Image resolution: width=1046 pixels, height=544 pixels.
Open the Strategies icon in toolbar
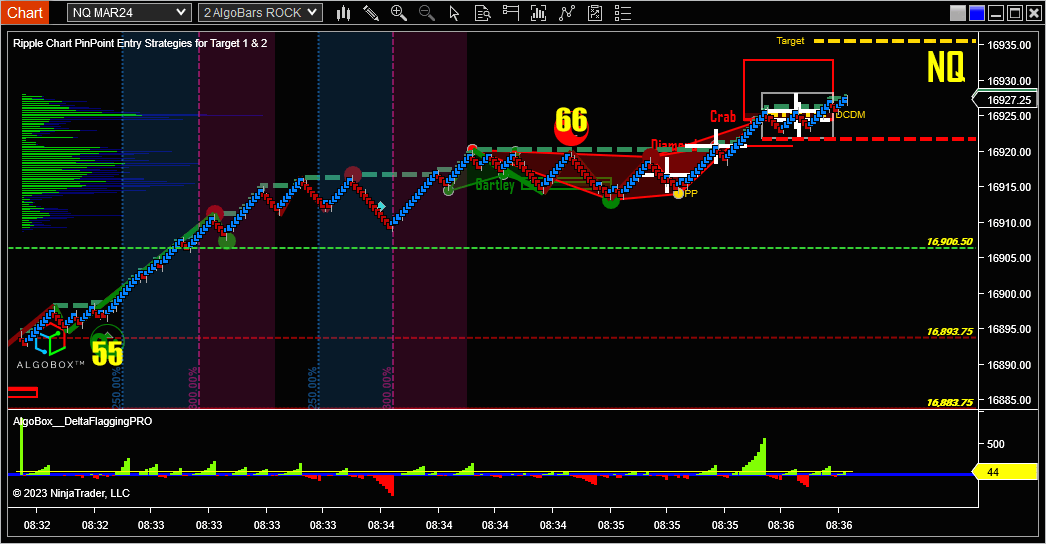coord(568,13)
